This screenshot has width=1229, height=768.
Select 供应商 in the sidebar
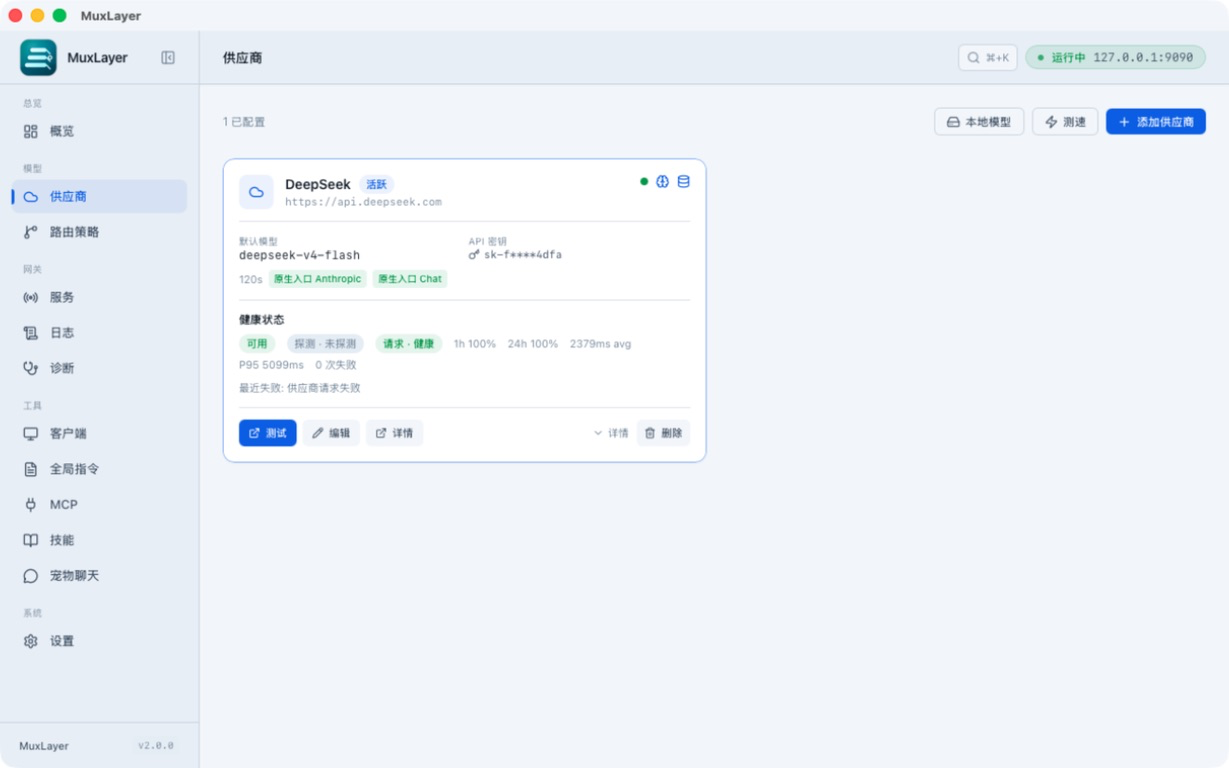pos(99,197)
